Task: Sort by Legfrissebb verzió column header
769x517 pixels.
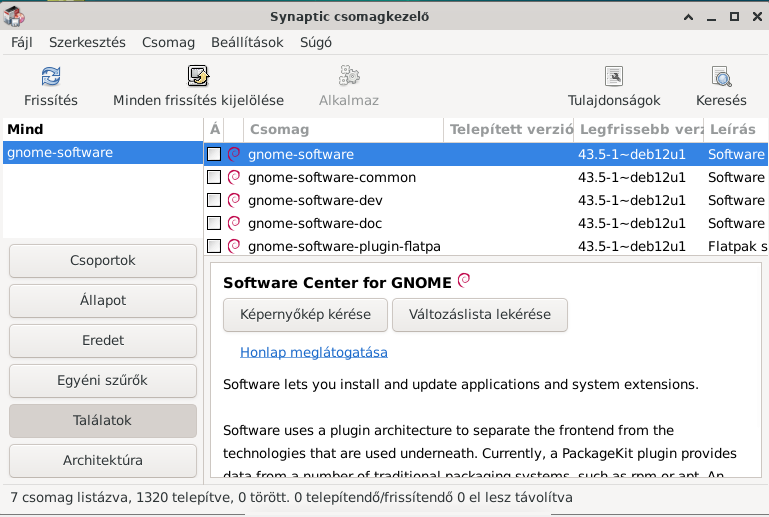Action: pos(639,129)
